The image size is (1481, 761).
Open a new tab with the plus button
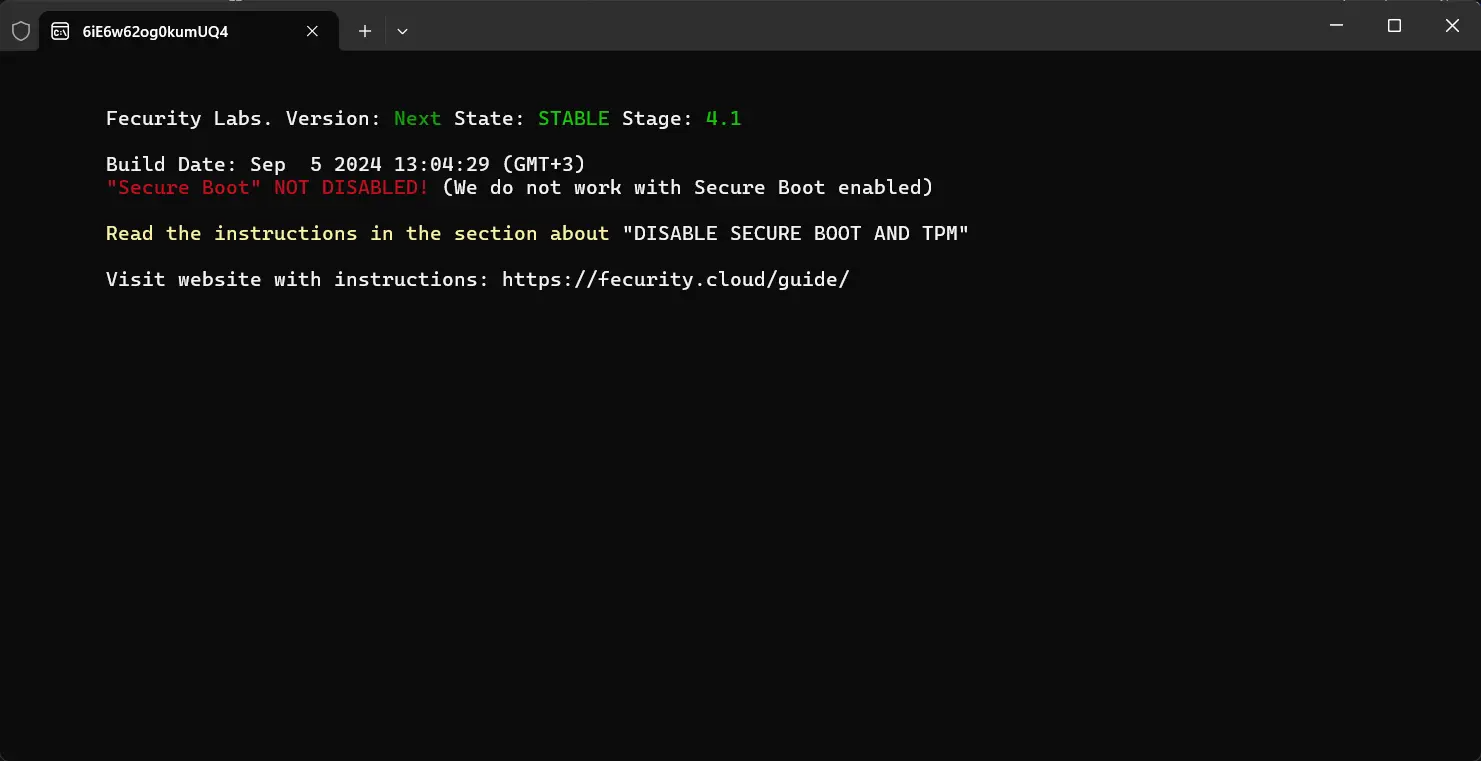tap(365, 31)
